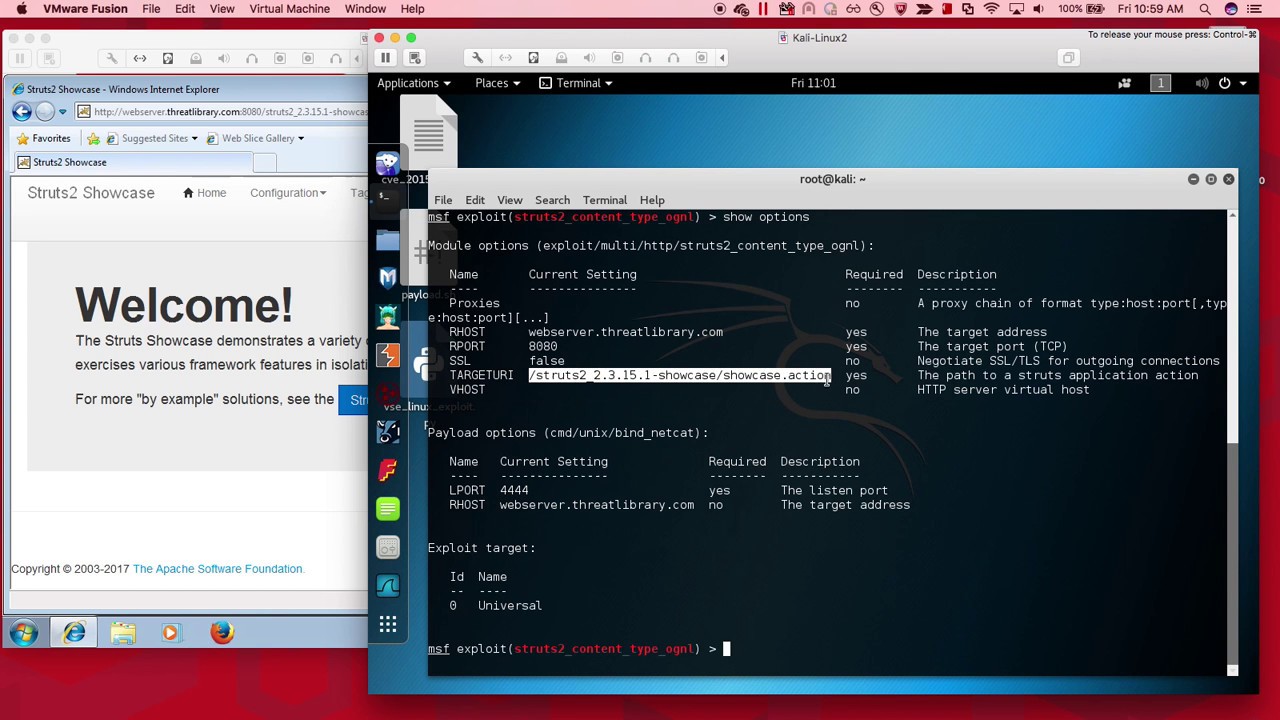Open the Terminal app menu in Kali top bar
Image resolution: width=1280 pixels, height=720 pixels.
(x=576, y=83)
